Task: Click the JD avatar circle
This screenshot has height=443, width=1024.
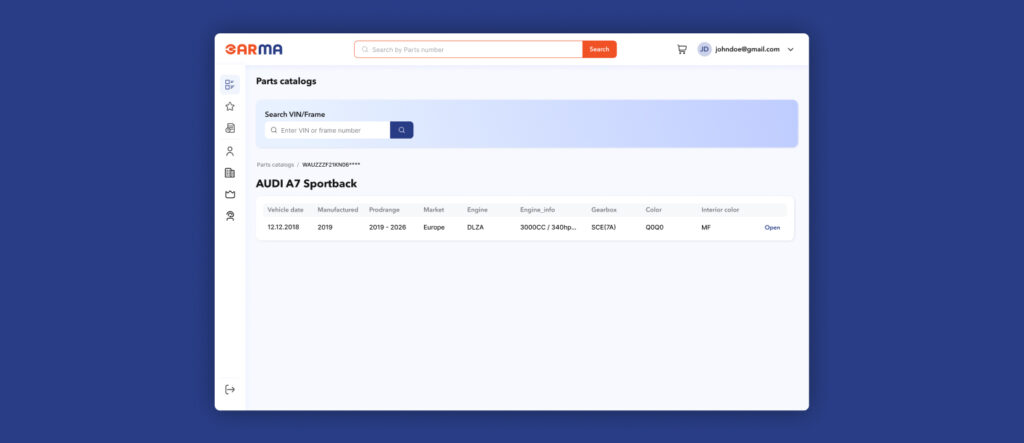Action: 704,49
